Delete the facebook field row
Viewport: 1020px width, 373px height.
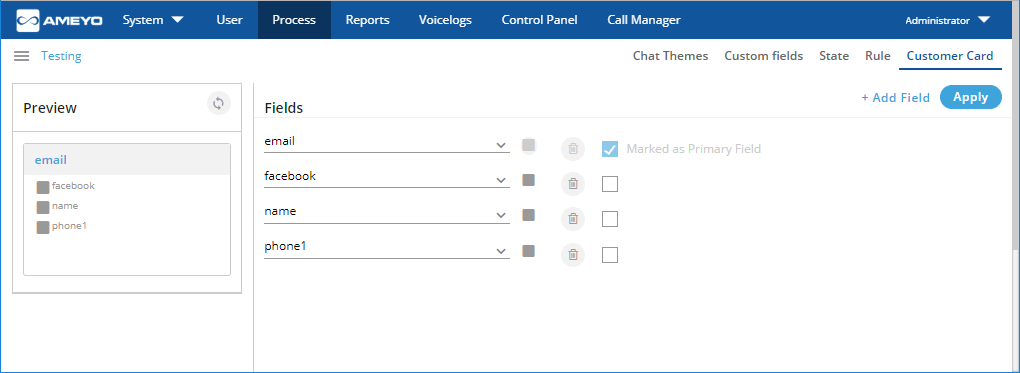573,184
